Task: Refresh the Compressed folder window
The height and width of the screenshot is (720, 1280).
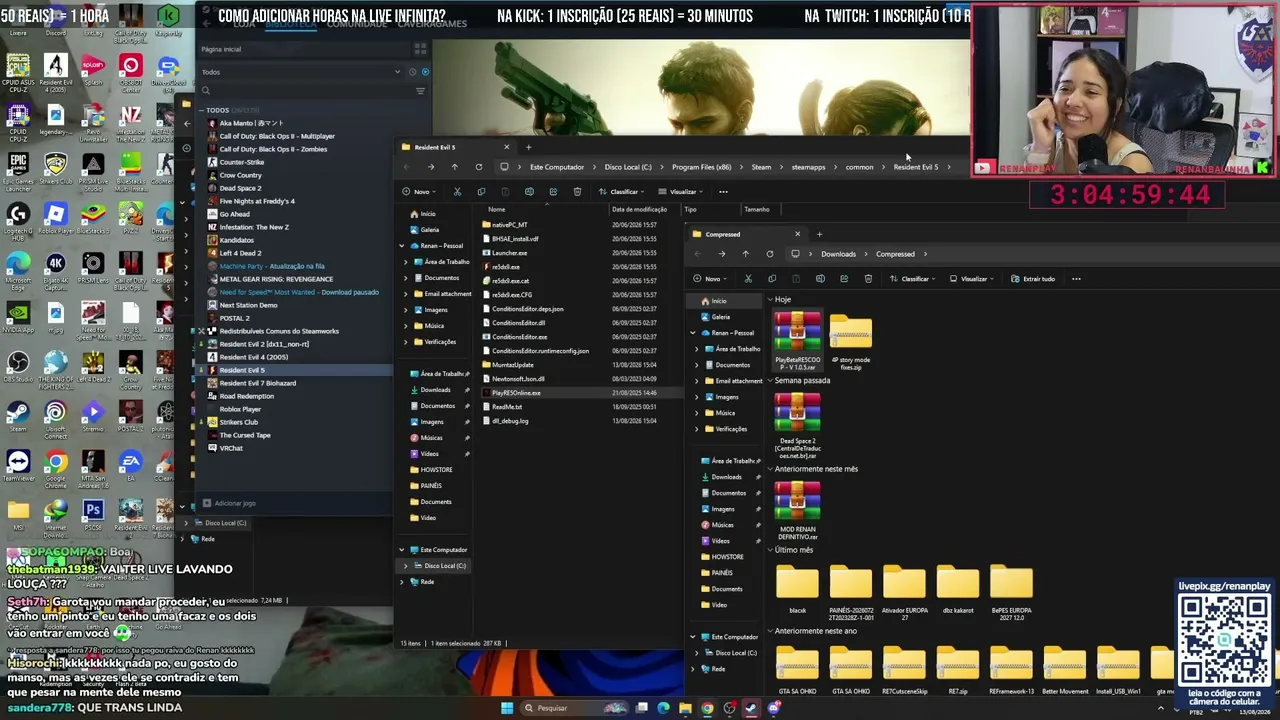Action: [769, 254]
